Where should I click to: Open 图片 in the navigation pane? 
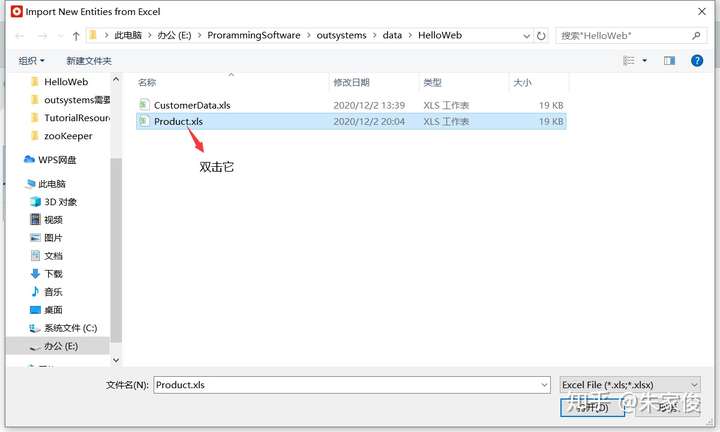click(x=46, y=238)
